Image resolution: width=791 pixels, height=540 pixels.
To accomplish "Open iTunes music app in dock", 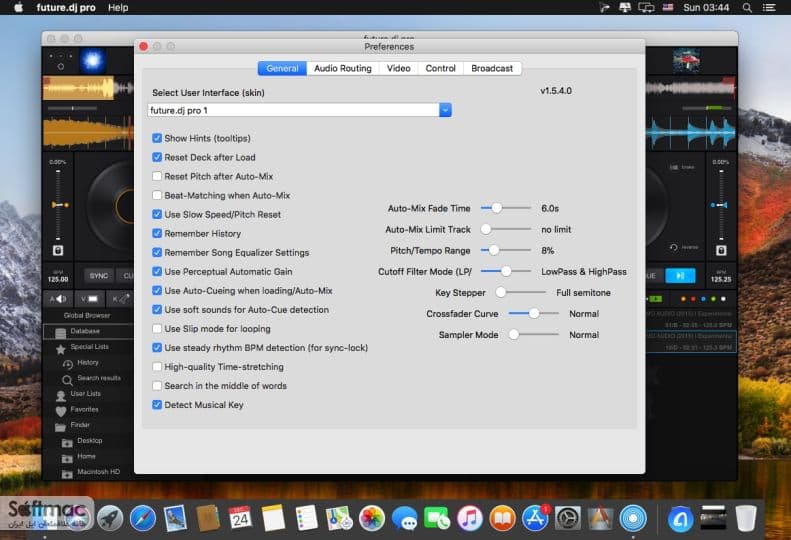I will [x=470, y=518].
